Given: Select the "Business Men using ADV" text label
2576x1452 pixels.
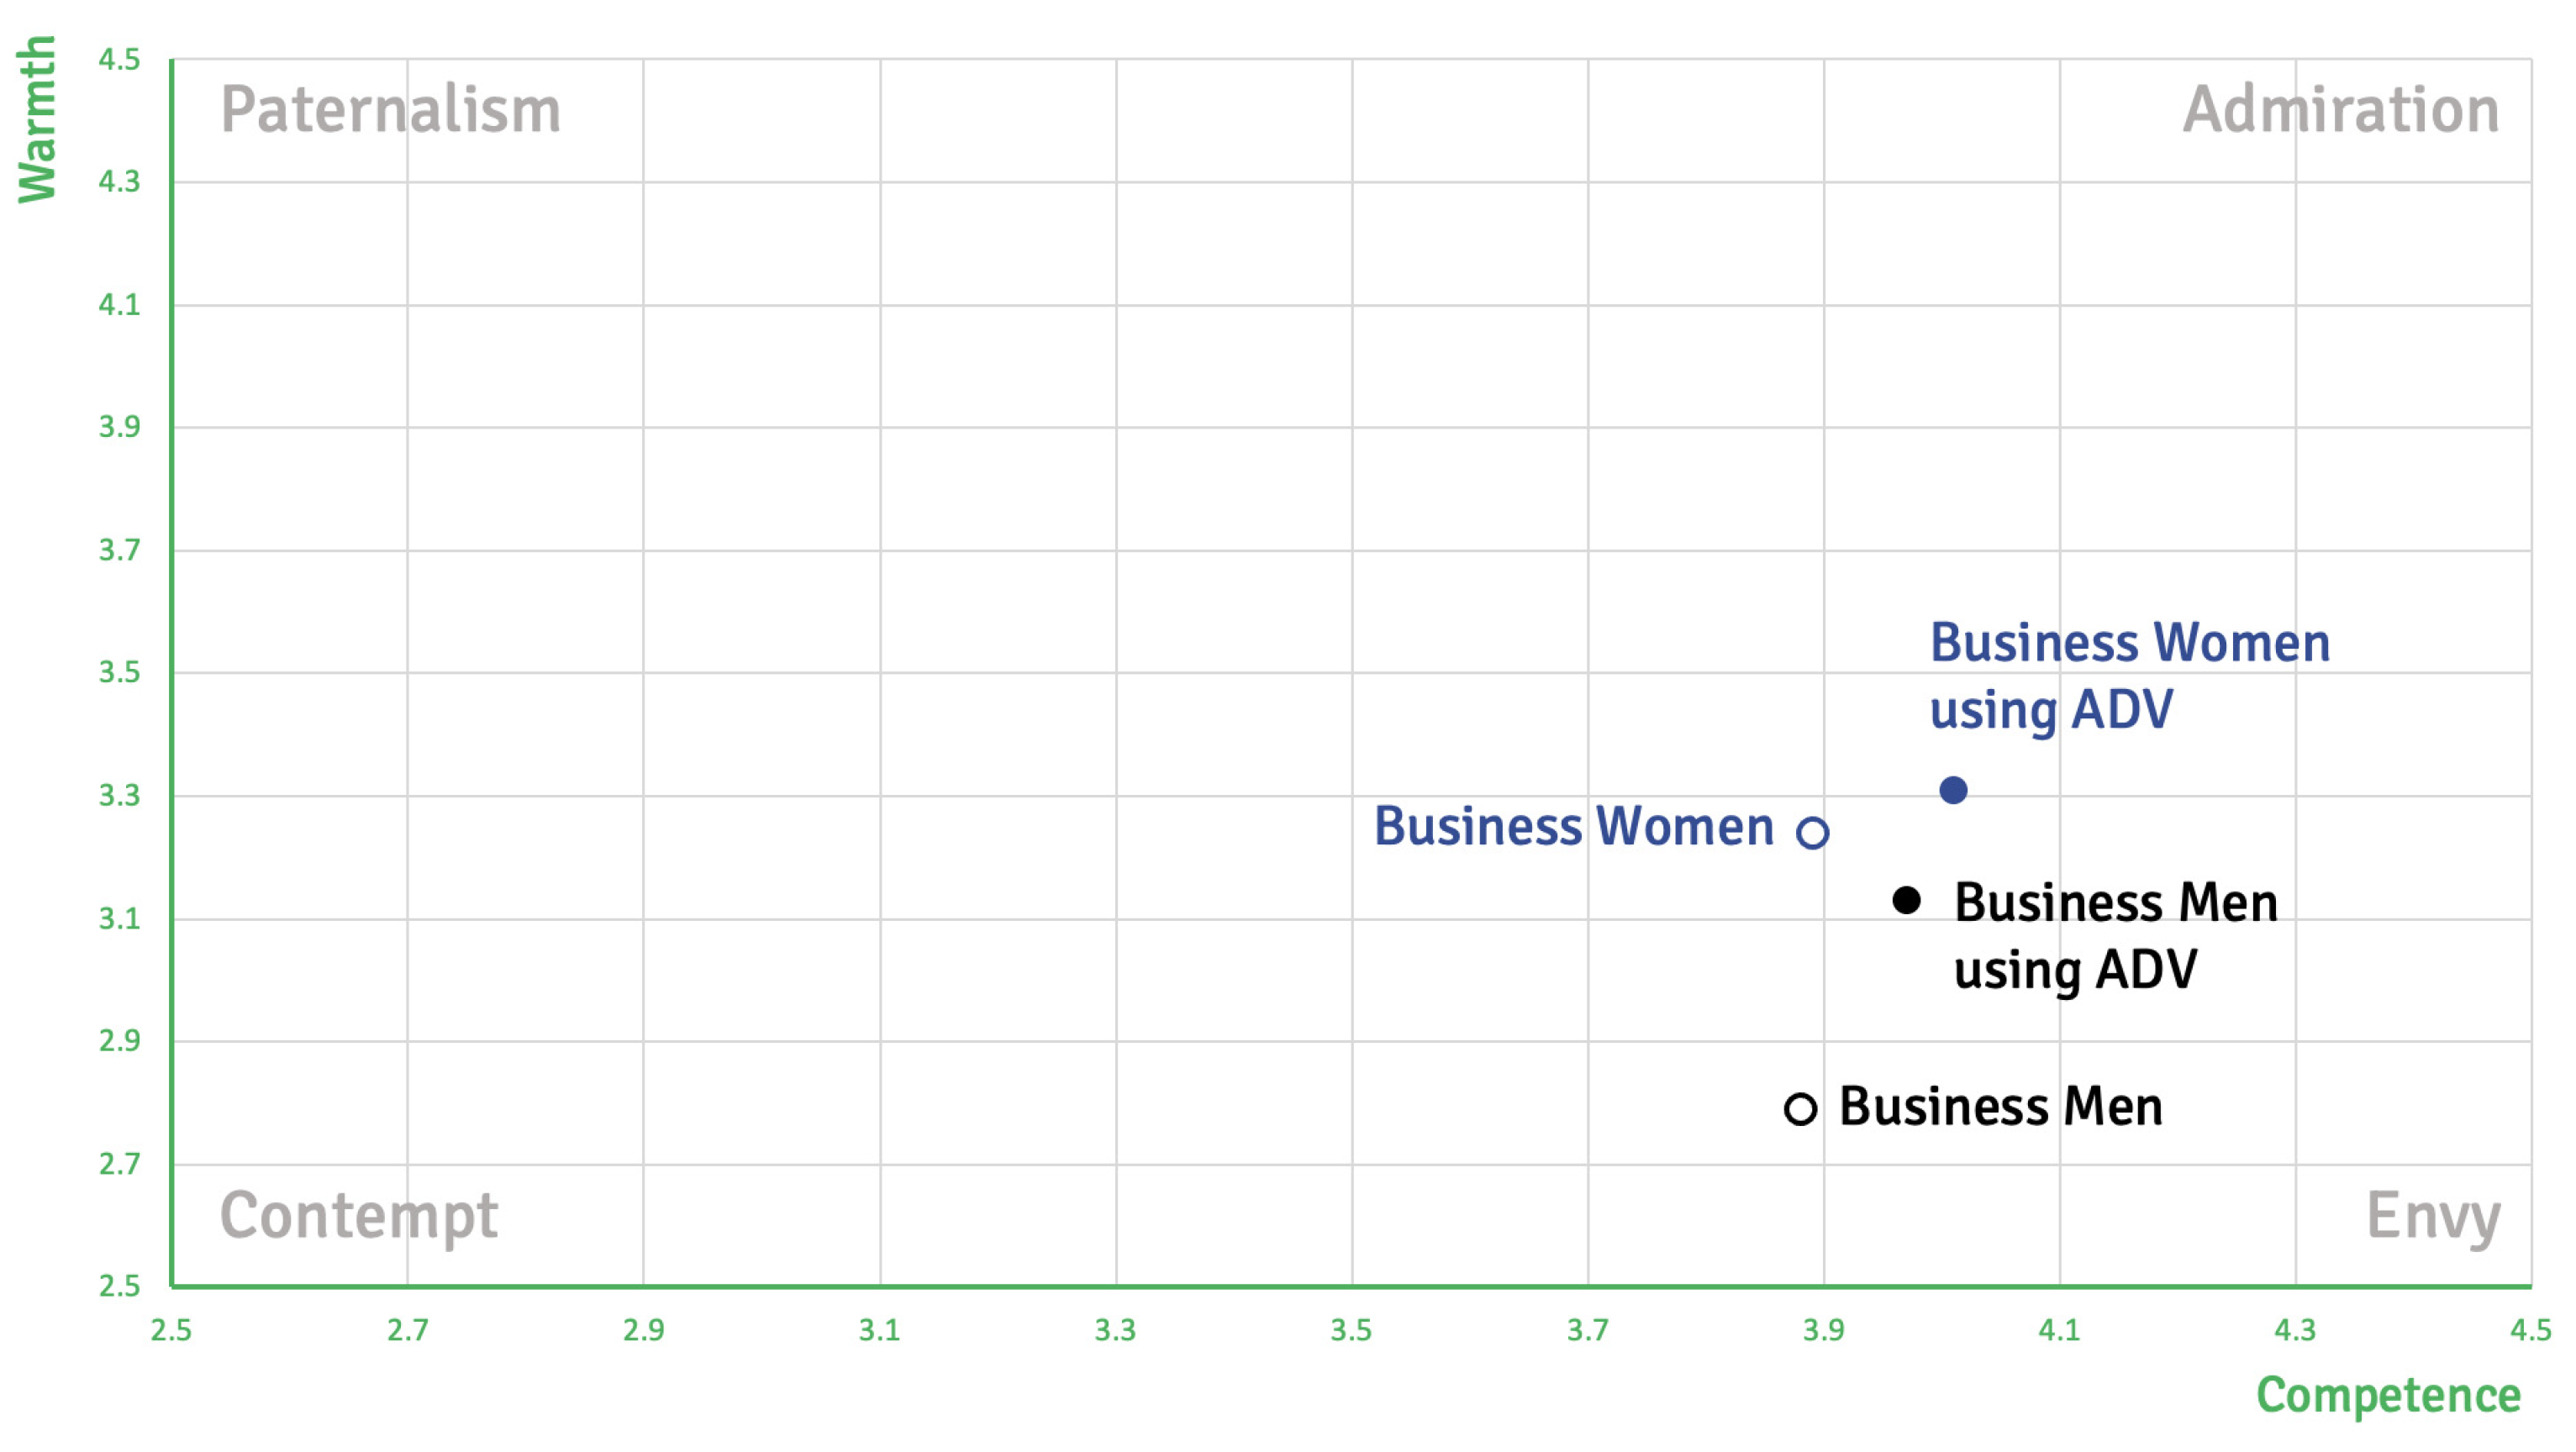Looking at the screenshot, I should pyautogui.click(x=2114, y=936).
